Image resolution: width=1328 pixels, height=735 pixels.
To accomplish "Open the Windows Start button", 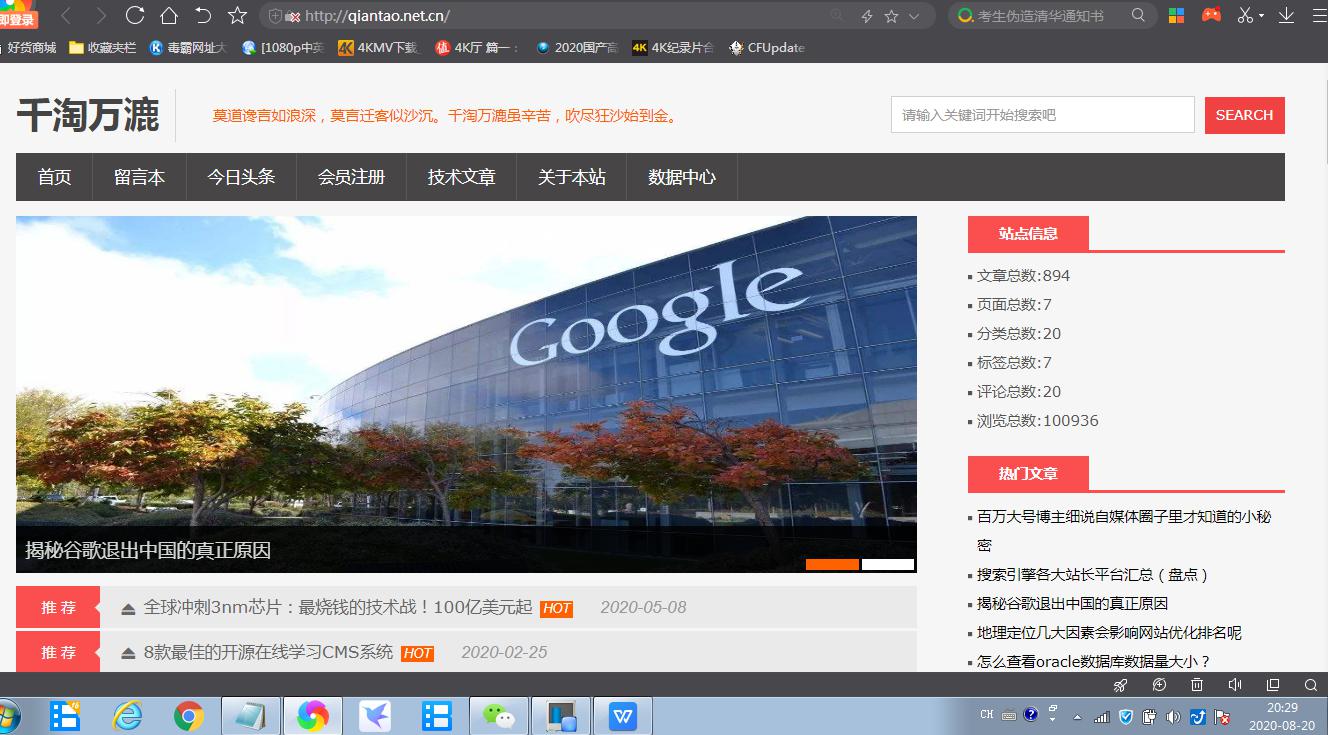I will [8, 716].
